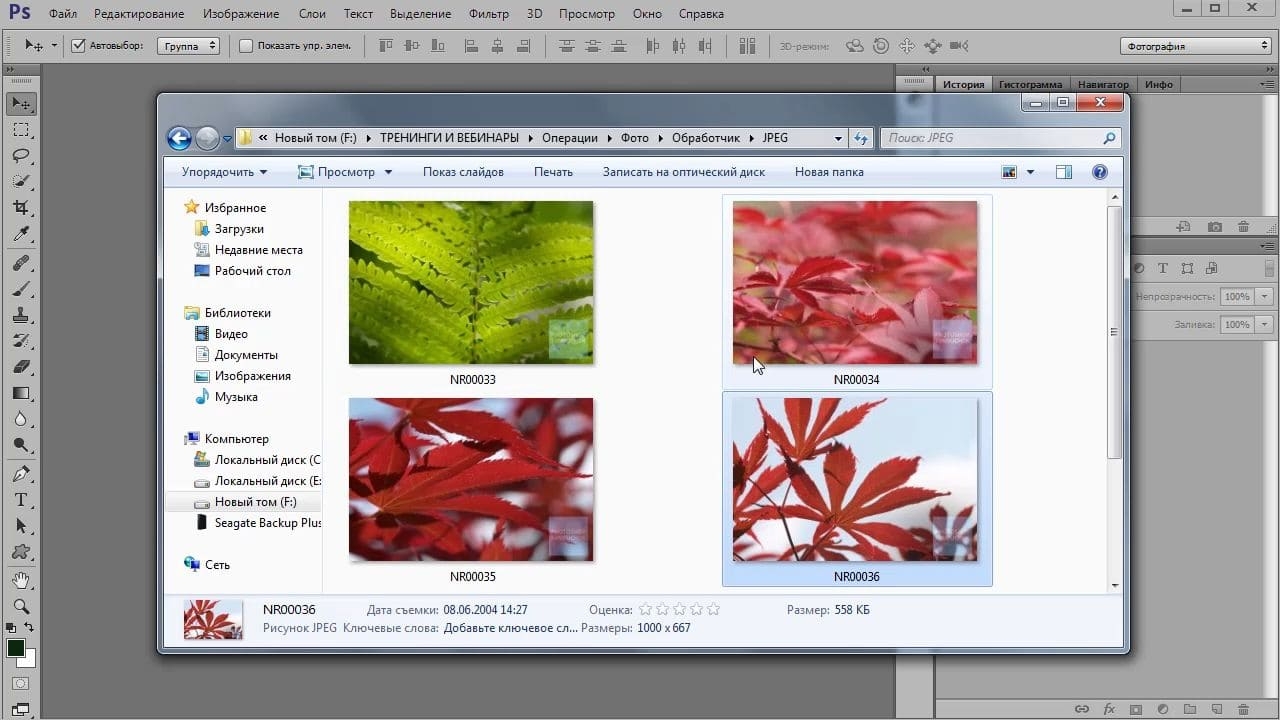Click the camera icon in History panel

tap(1214, 228)
